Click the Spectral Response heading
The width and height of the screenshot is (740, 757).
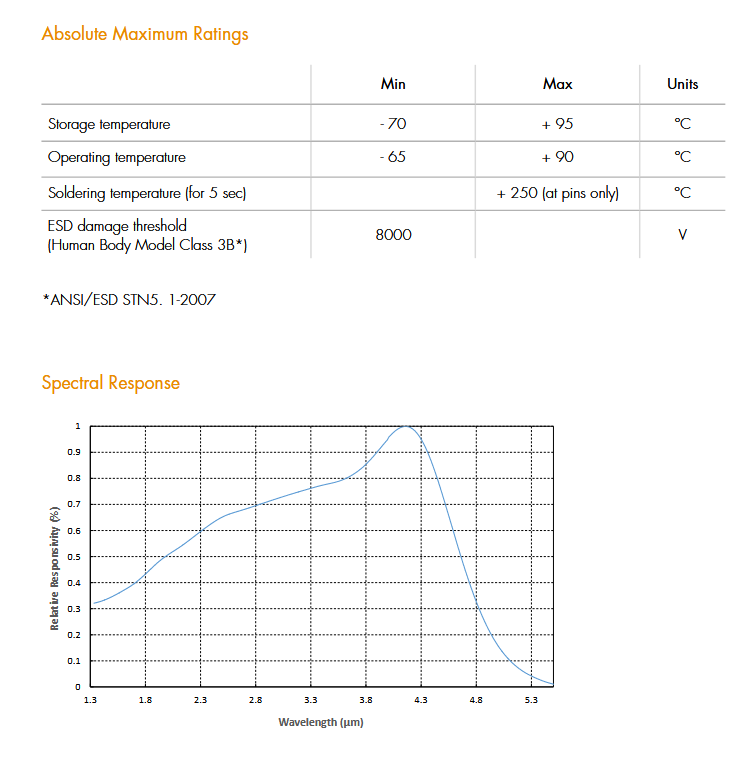(111, 383)
